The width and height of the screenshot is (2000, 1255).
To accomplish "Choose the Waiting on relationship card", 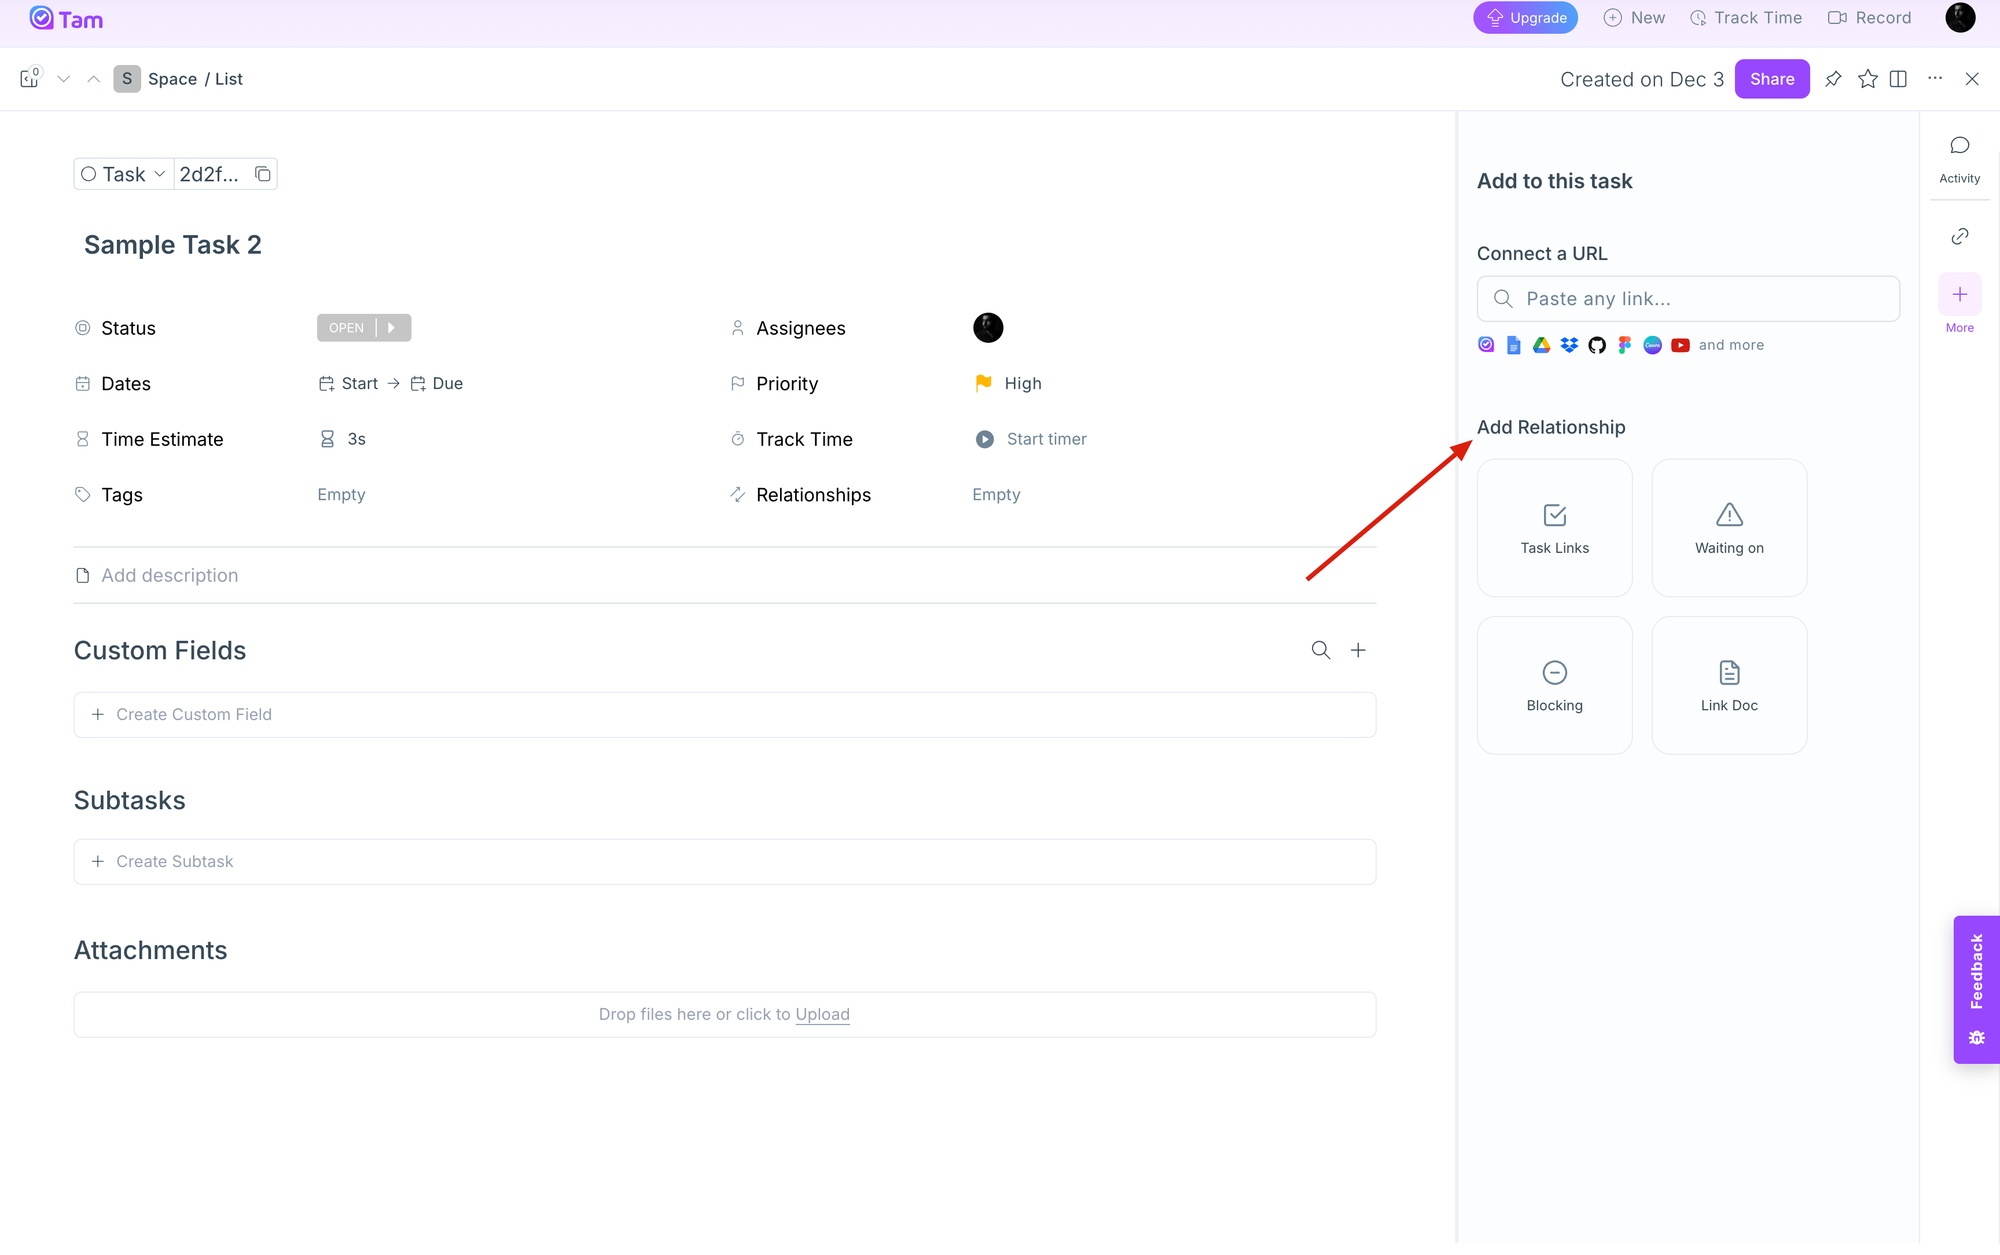I will click(x=1728, y=528).
